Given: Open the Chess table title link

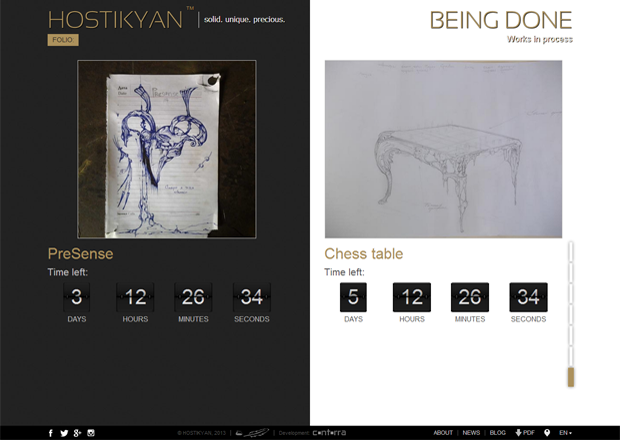Looking at the screenshot, I should (363, 254).
